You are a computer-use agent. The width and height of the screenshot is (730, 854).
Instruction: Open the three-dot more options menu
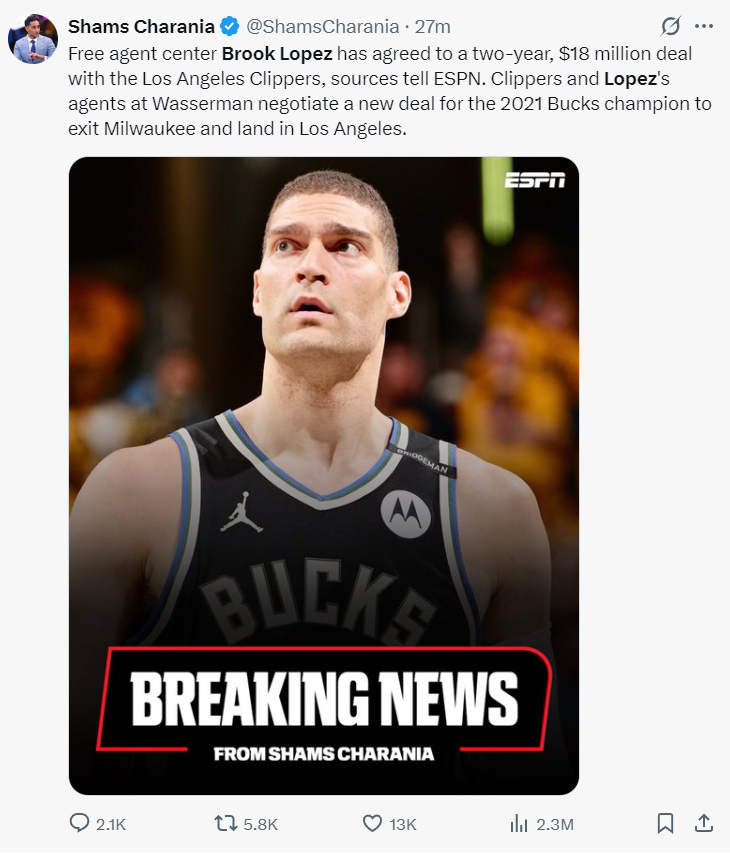click(x=704, y=26)
